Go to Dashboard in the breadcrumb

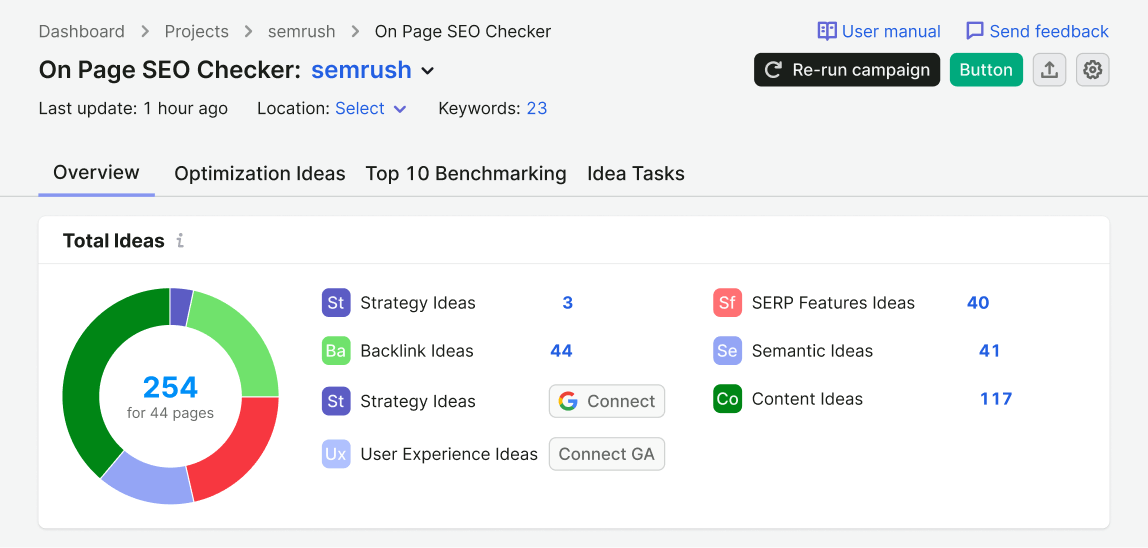(81, 32)
